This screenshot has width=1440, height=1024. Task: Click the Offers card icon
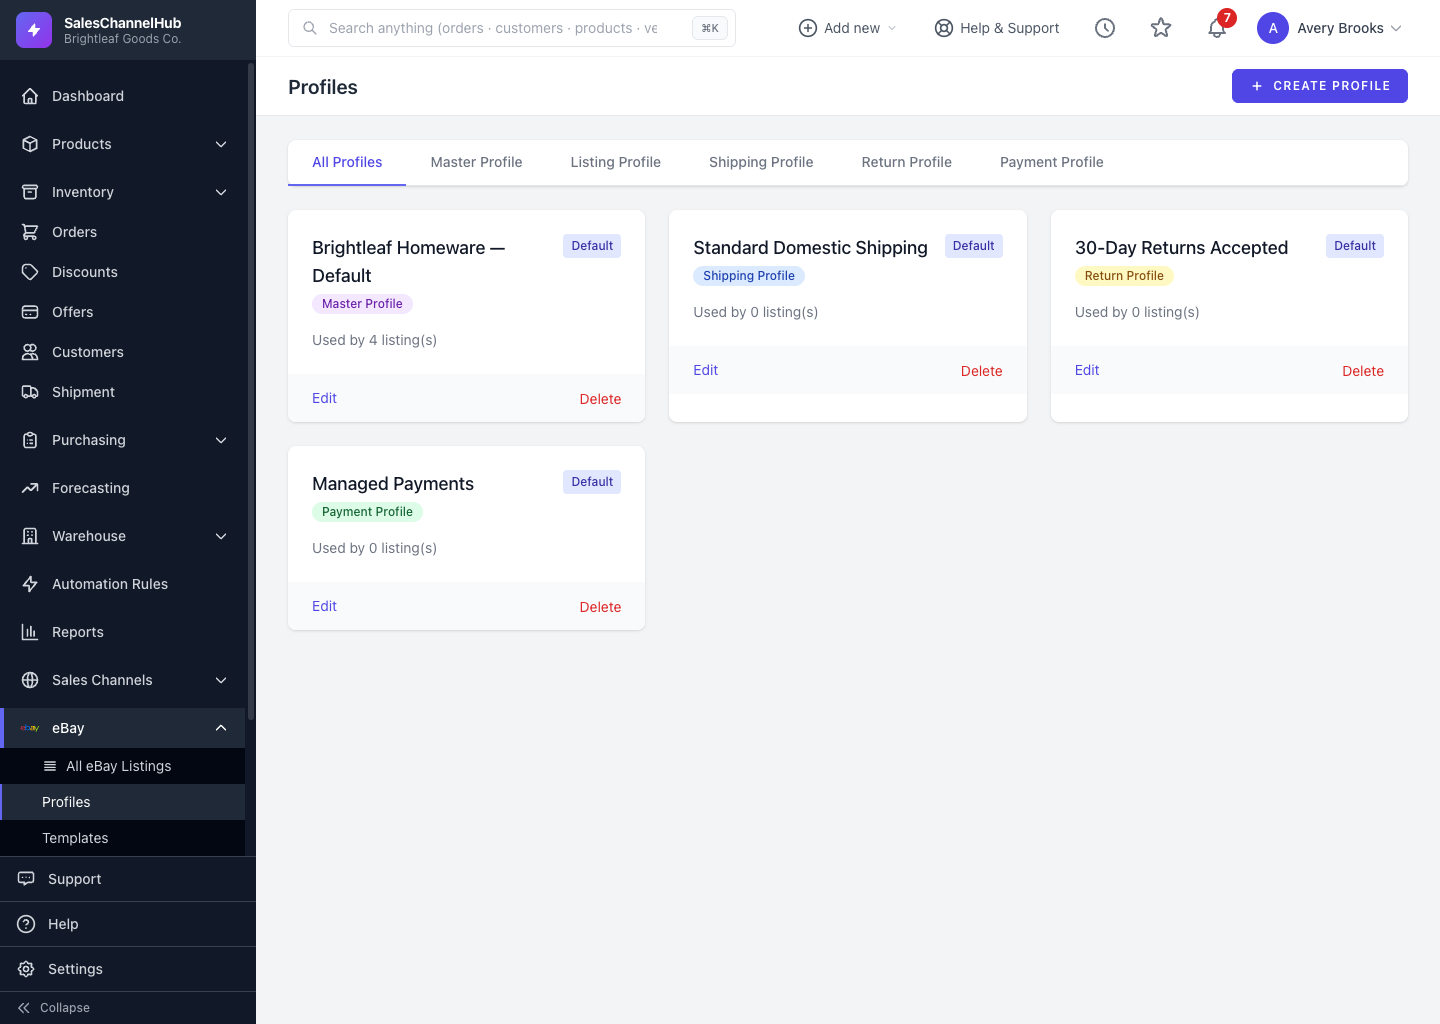click(30, 312)
